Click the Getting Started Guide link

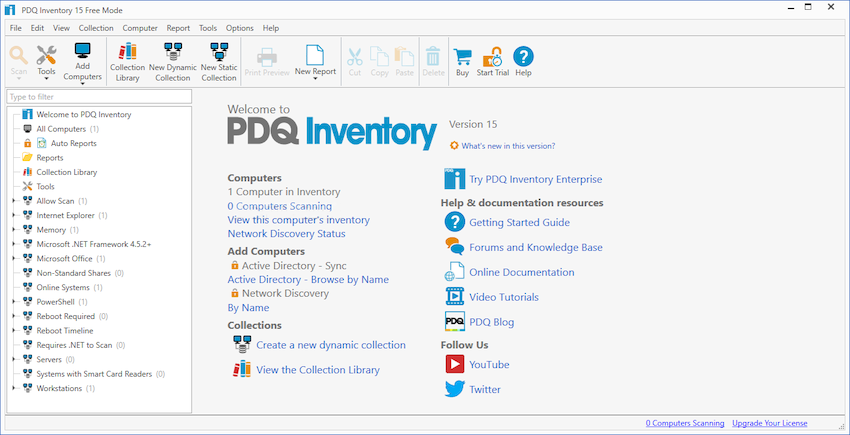519,222
